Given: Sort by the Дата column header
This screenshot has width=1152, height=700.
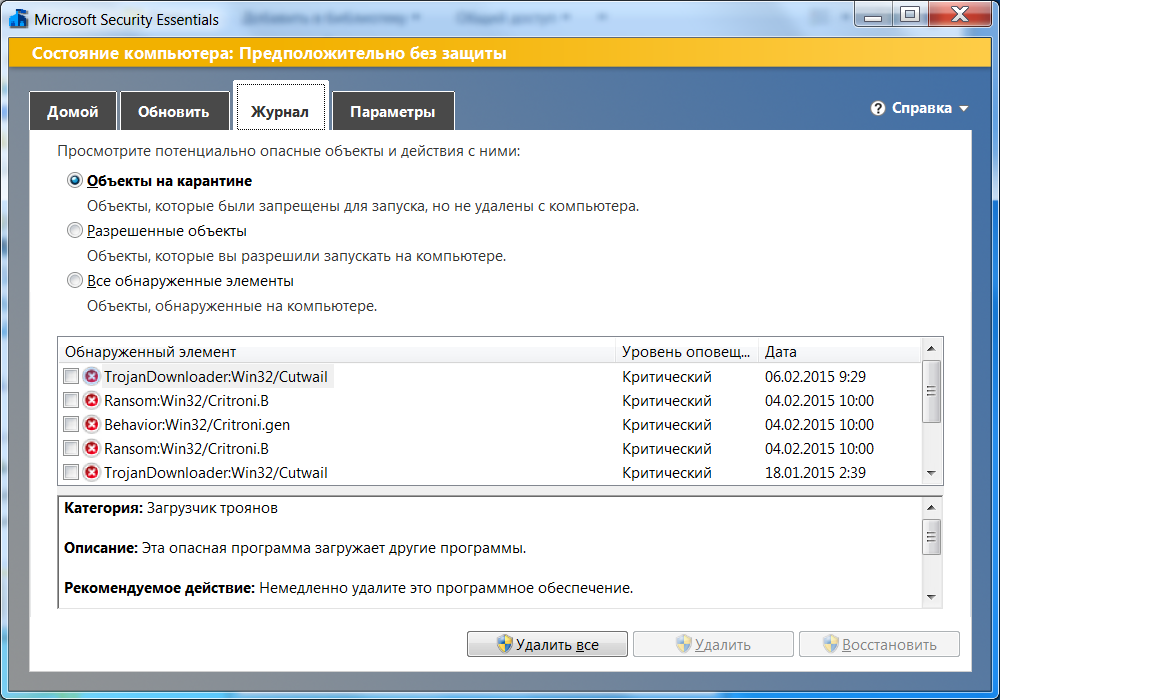Looking at the screenshot, I should (x=839, y=351).
